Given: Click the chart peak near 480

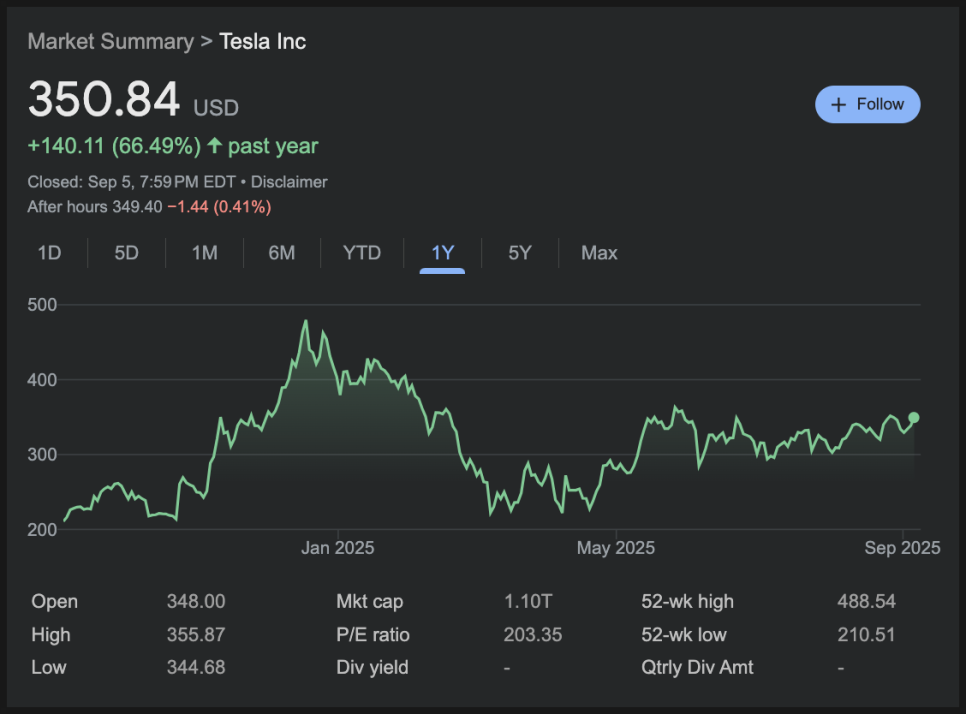Looking at the screenshot, I should click(x=305, y=322).
